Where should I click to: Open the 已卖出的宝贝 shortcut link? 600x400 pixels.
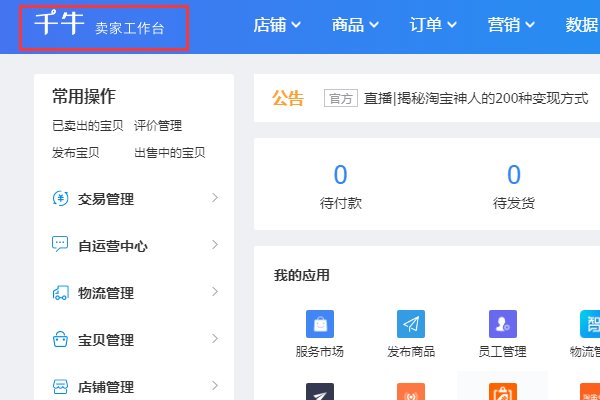pyautogui.click(x=88, y=126)
